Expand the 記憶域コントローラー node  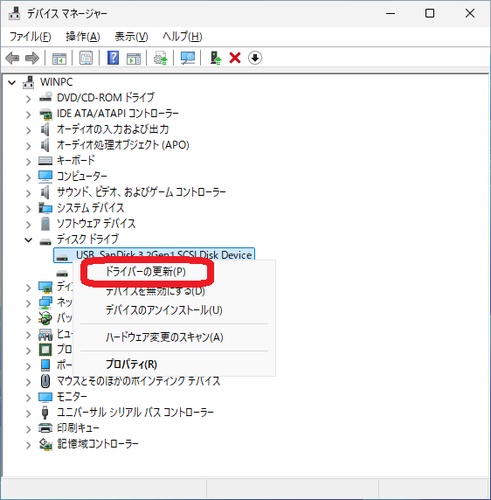pos(29,445)
